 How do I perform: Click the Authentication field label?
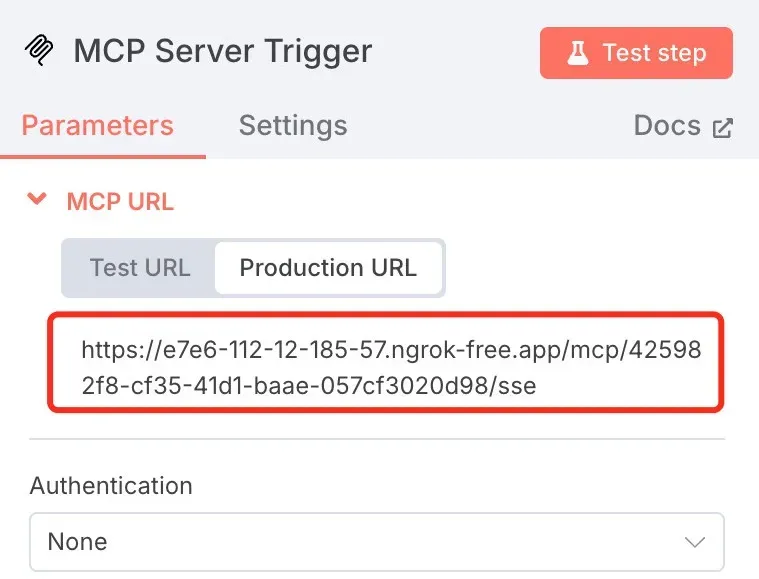coord(111,486)
